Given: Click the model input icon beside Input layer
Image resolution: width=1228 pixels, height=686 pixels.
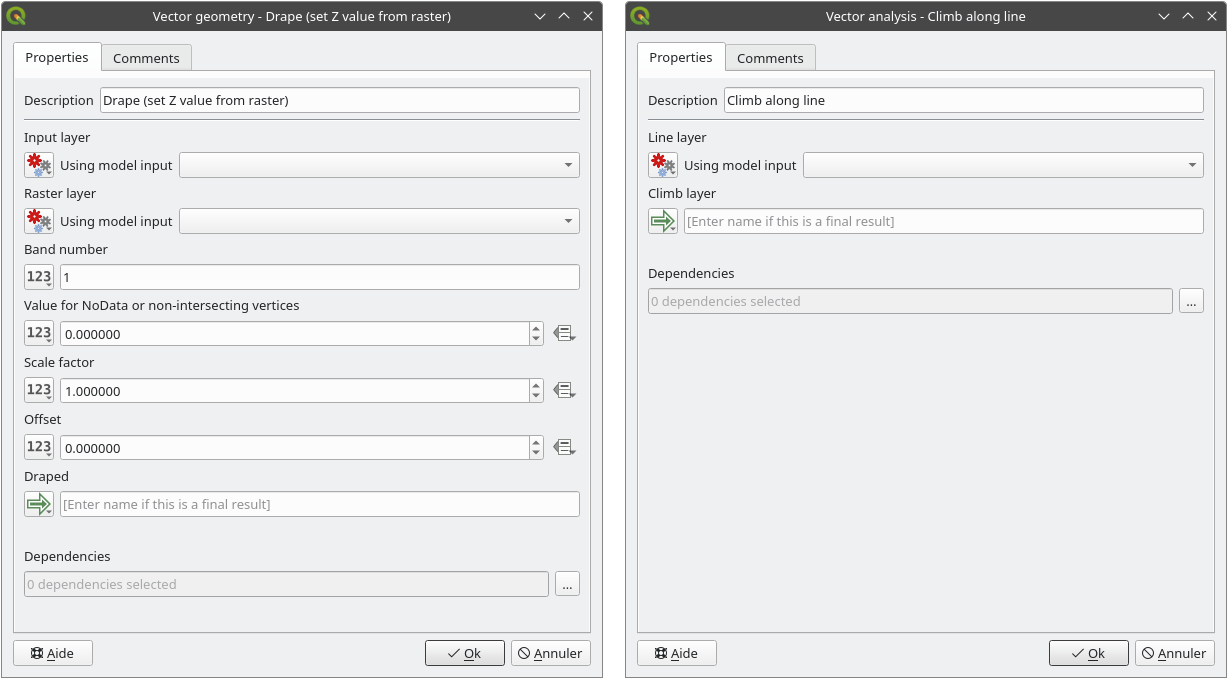Looking at the screenshot, I should pos(38,164).
